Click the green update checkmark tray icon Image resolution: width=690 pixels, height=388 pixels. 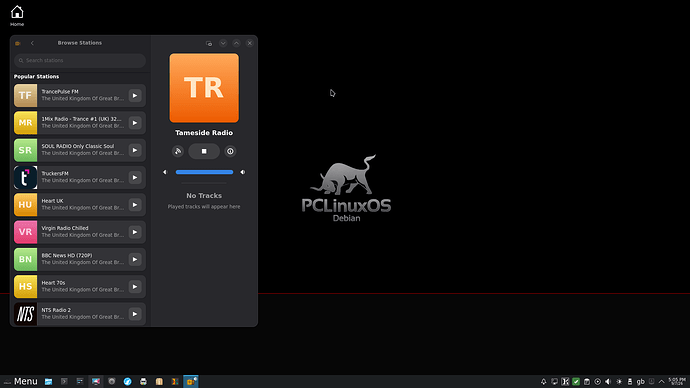[x=576, y=381]
